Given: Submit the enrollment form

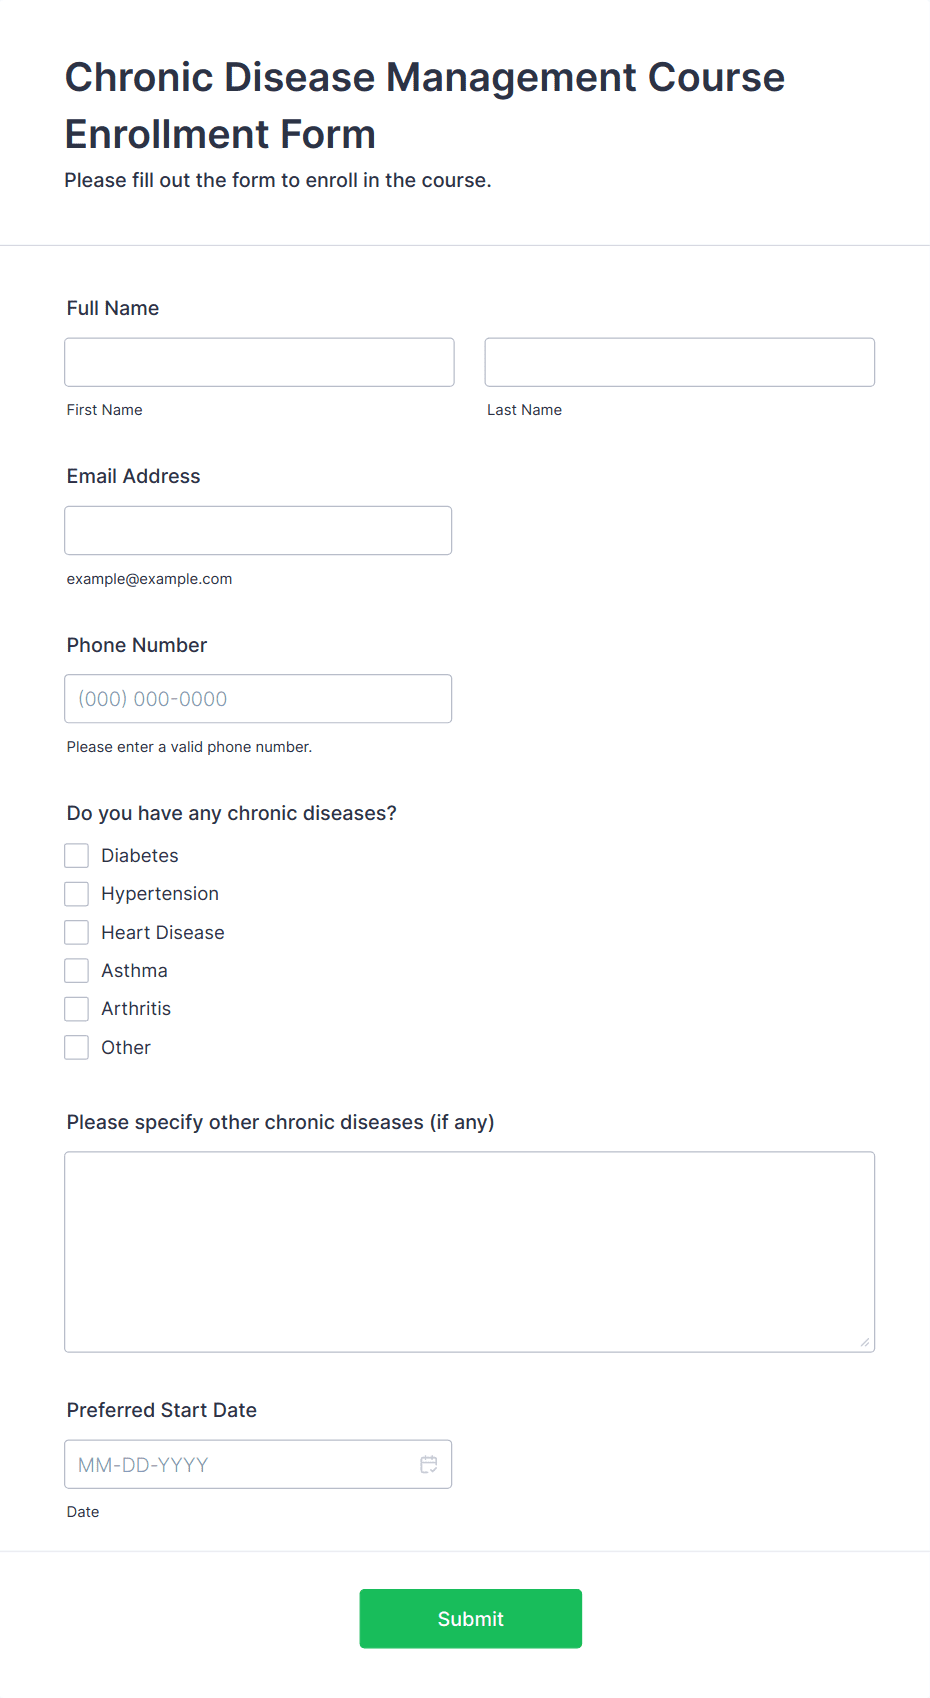Looking at the screenshot, I should [x=471, y=1618].
